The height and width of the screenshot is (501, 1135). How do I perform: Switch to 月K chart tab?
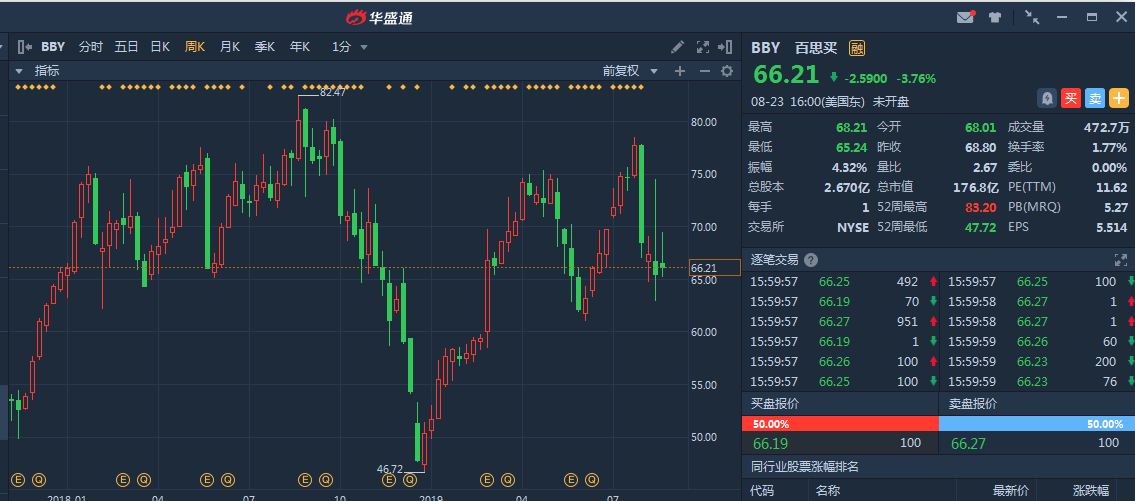pos(229,47)
